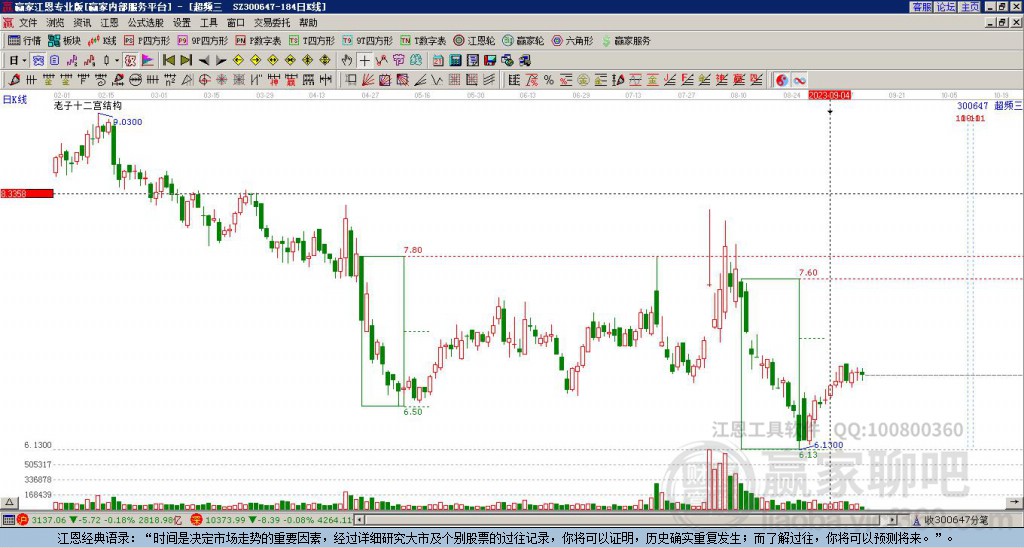Open the 江恩 menu

pos(109,22)
